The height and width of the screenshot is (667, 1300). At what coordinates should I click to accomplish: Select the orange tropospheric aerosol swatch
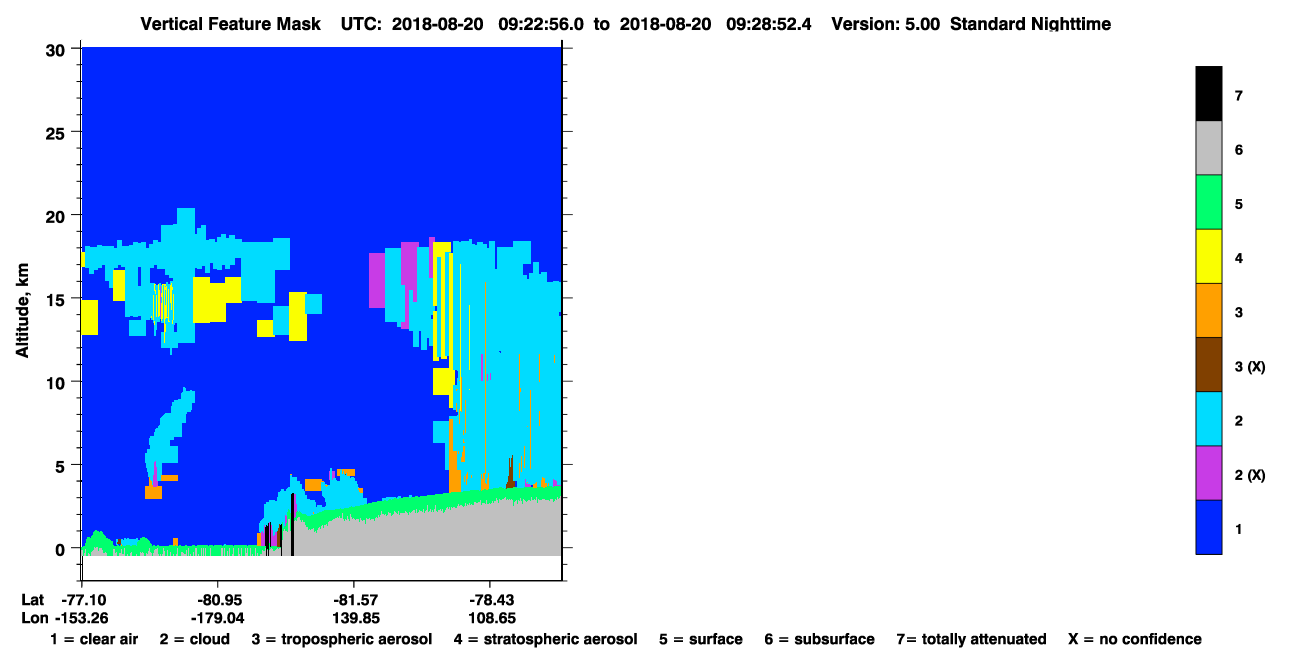(x=1209, y=310)
